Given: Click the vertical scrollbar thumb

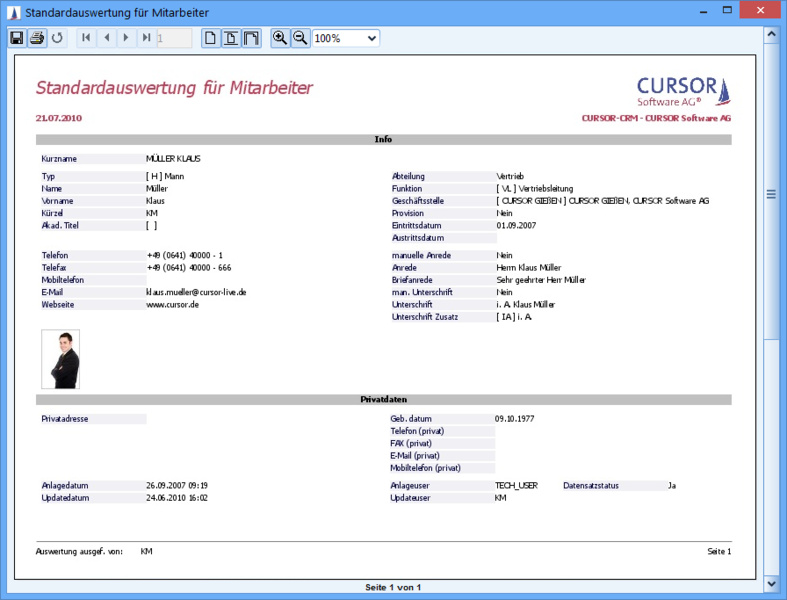Looking at the screenshot, I should [771, 193].
